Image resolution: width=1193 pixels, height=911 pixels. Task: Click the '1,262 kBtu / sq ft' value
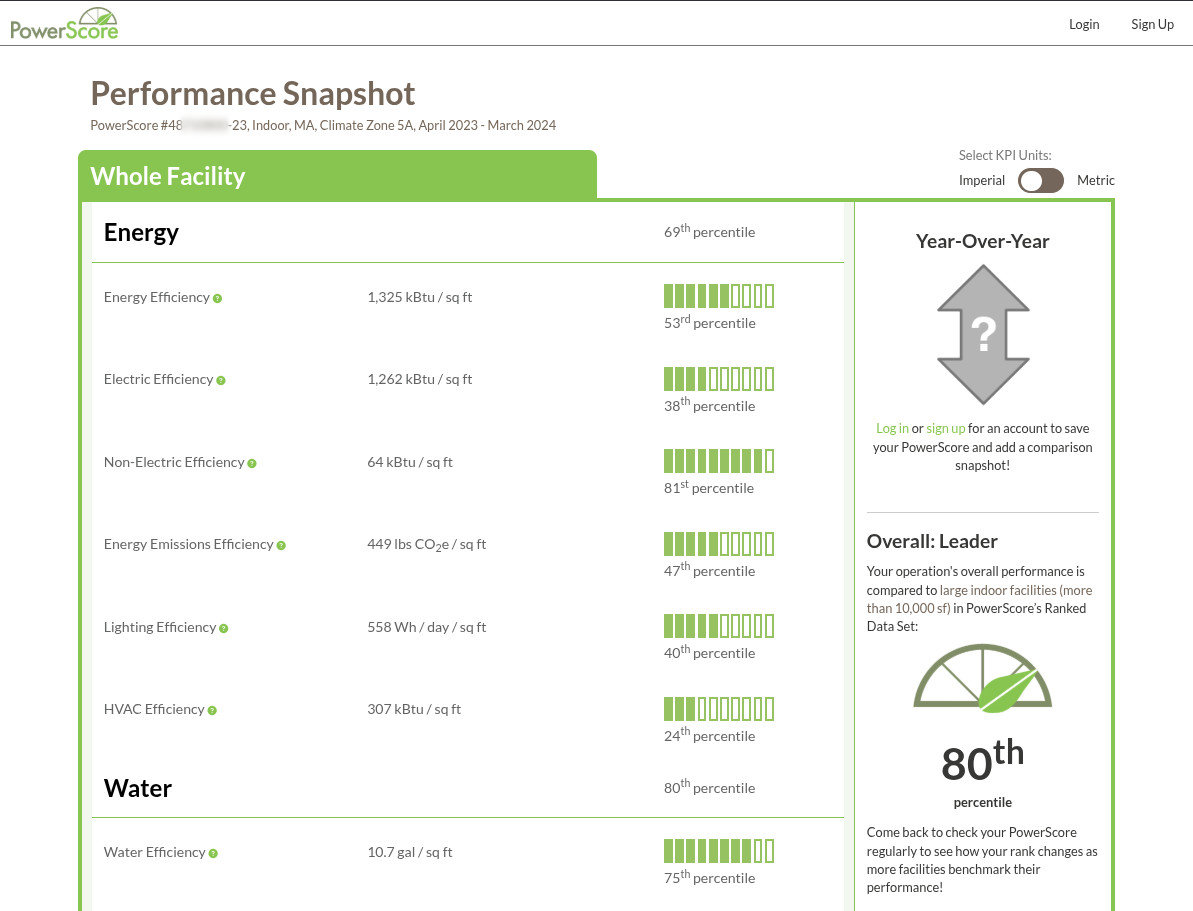pyautogui.click(x=419, y=379)
